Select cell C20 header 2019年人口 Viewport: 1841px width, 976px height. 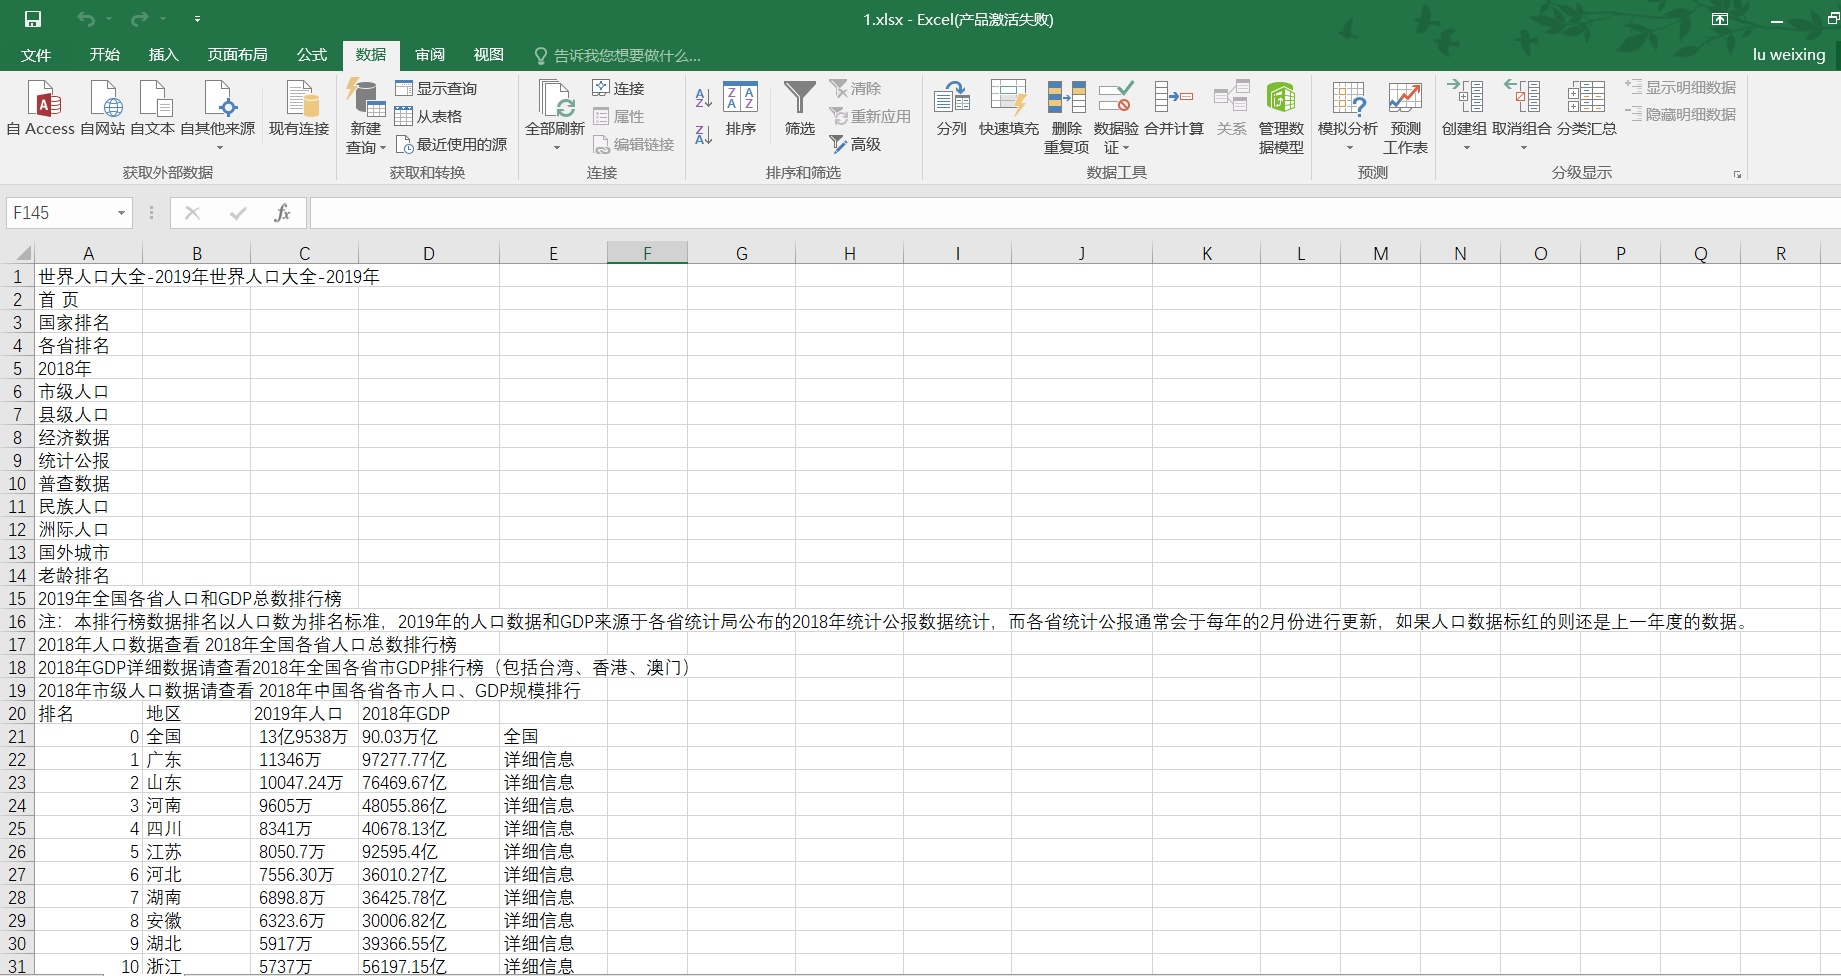coord(305,714)
